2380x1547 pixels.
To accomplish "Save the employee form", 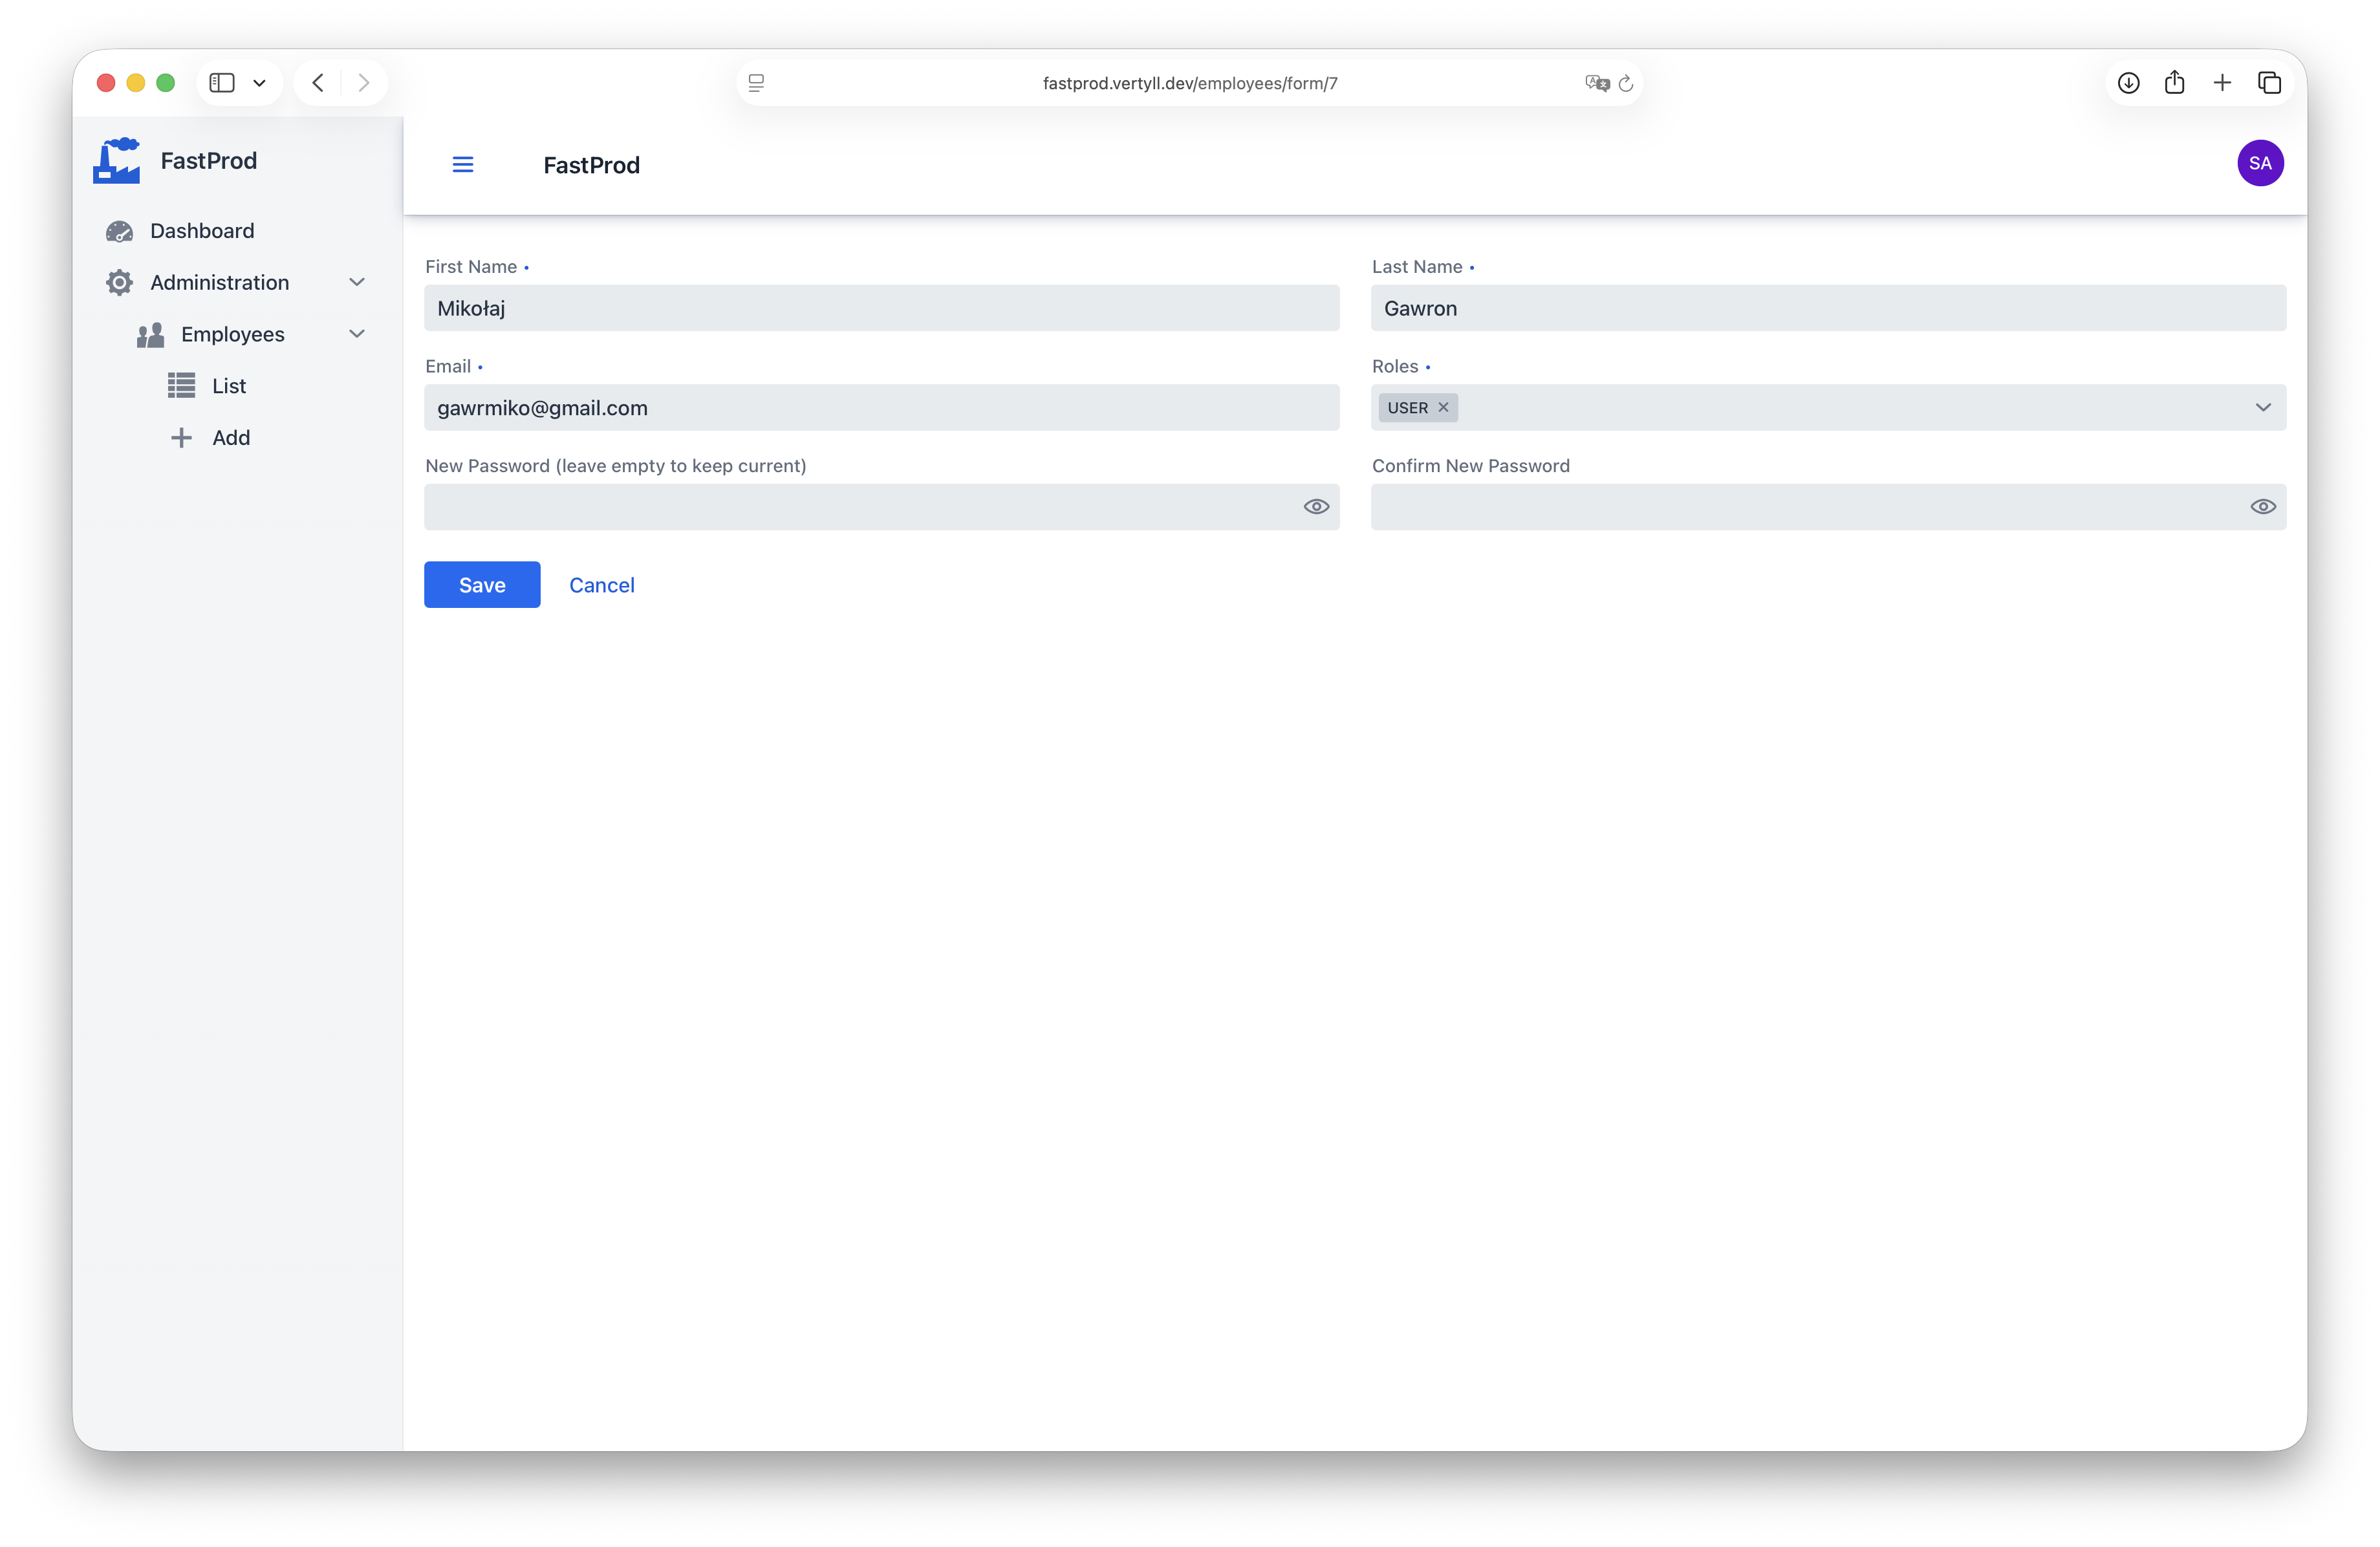I will click(482, 585).
